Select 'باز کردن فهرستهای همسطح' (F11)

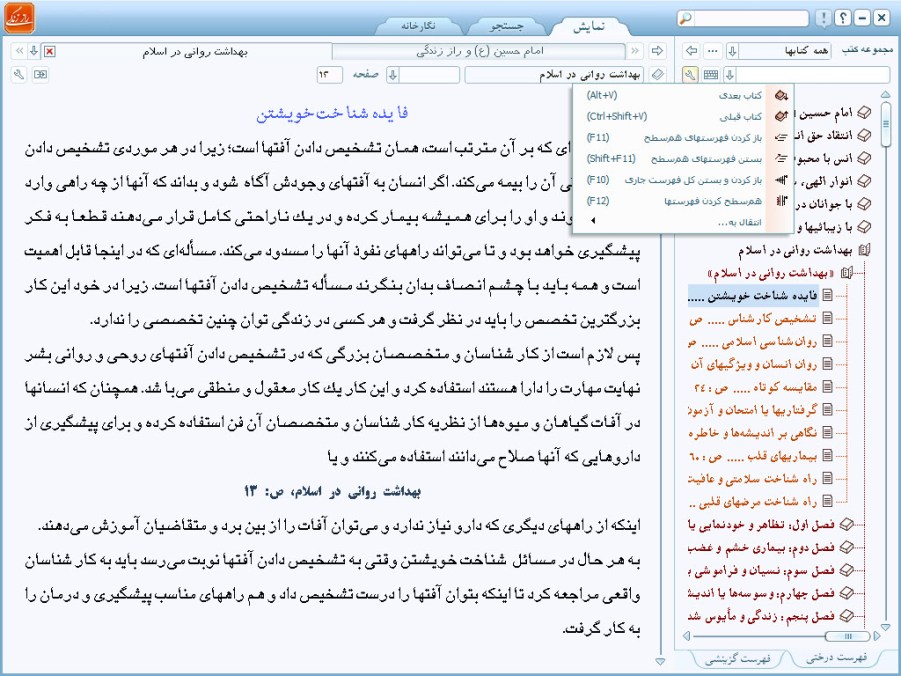684,137
